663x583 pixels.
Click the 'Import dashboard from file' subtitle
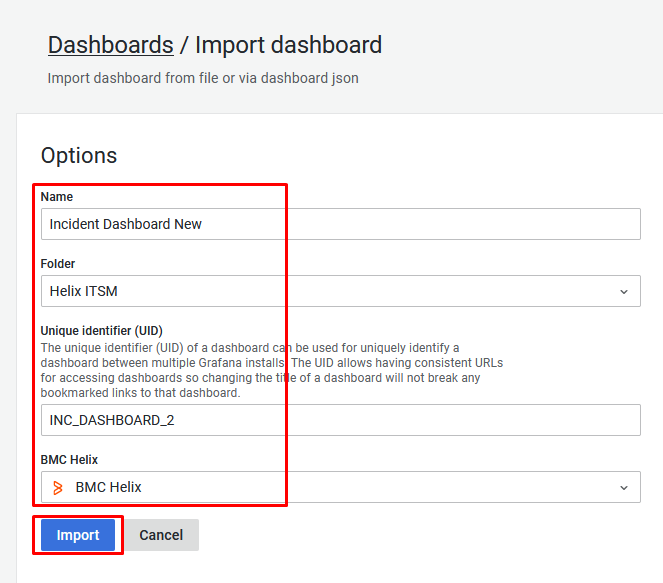point(203,78)
